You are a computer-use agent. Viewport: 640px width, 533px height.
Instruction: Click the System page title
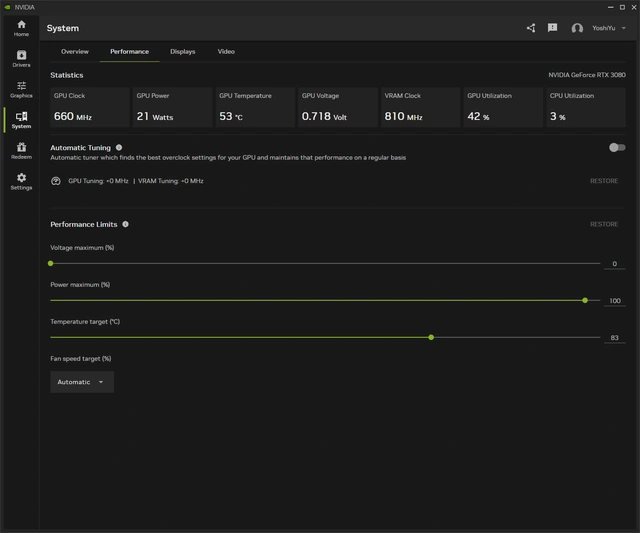63,28
